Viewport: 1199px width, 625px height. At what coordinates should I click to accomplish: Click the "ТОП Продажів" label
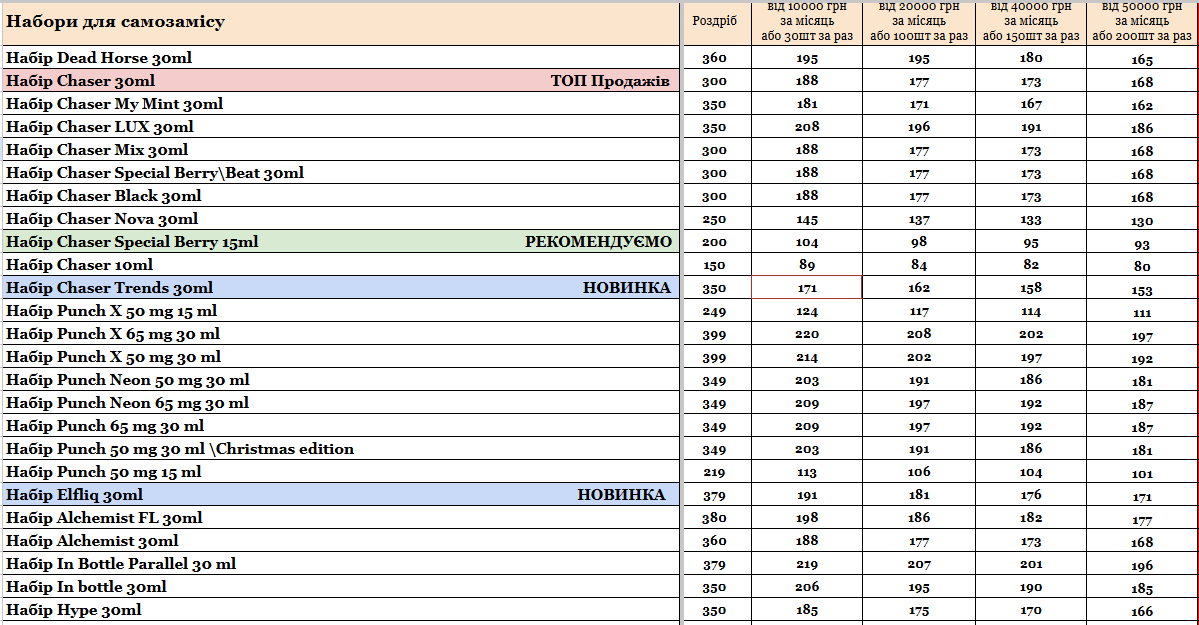(610, 81)
